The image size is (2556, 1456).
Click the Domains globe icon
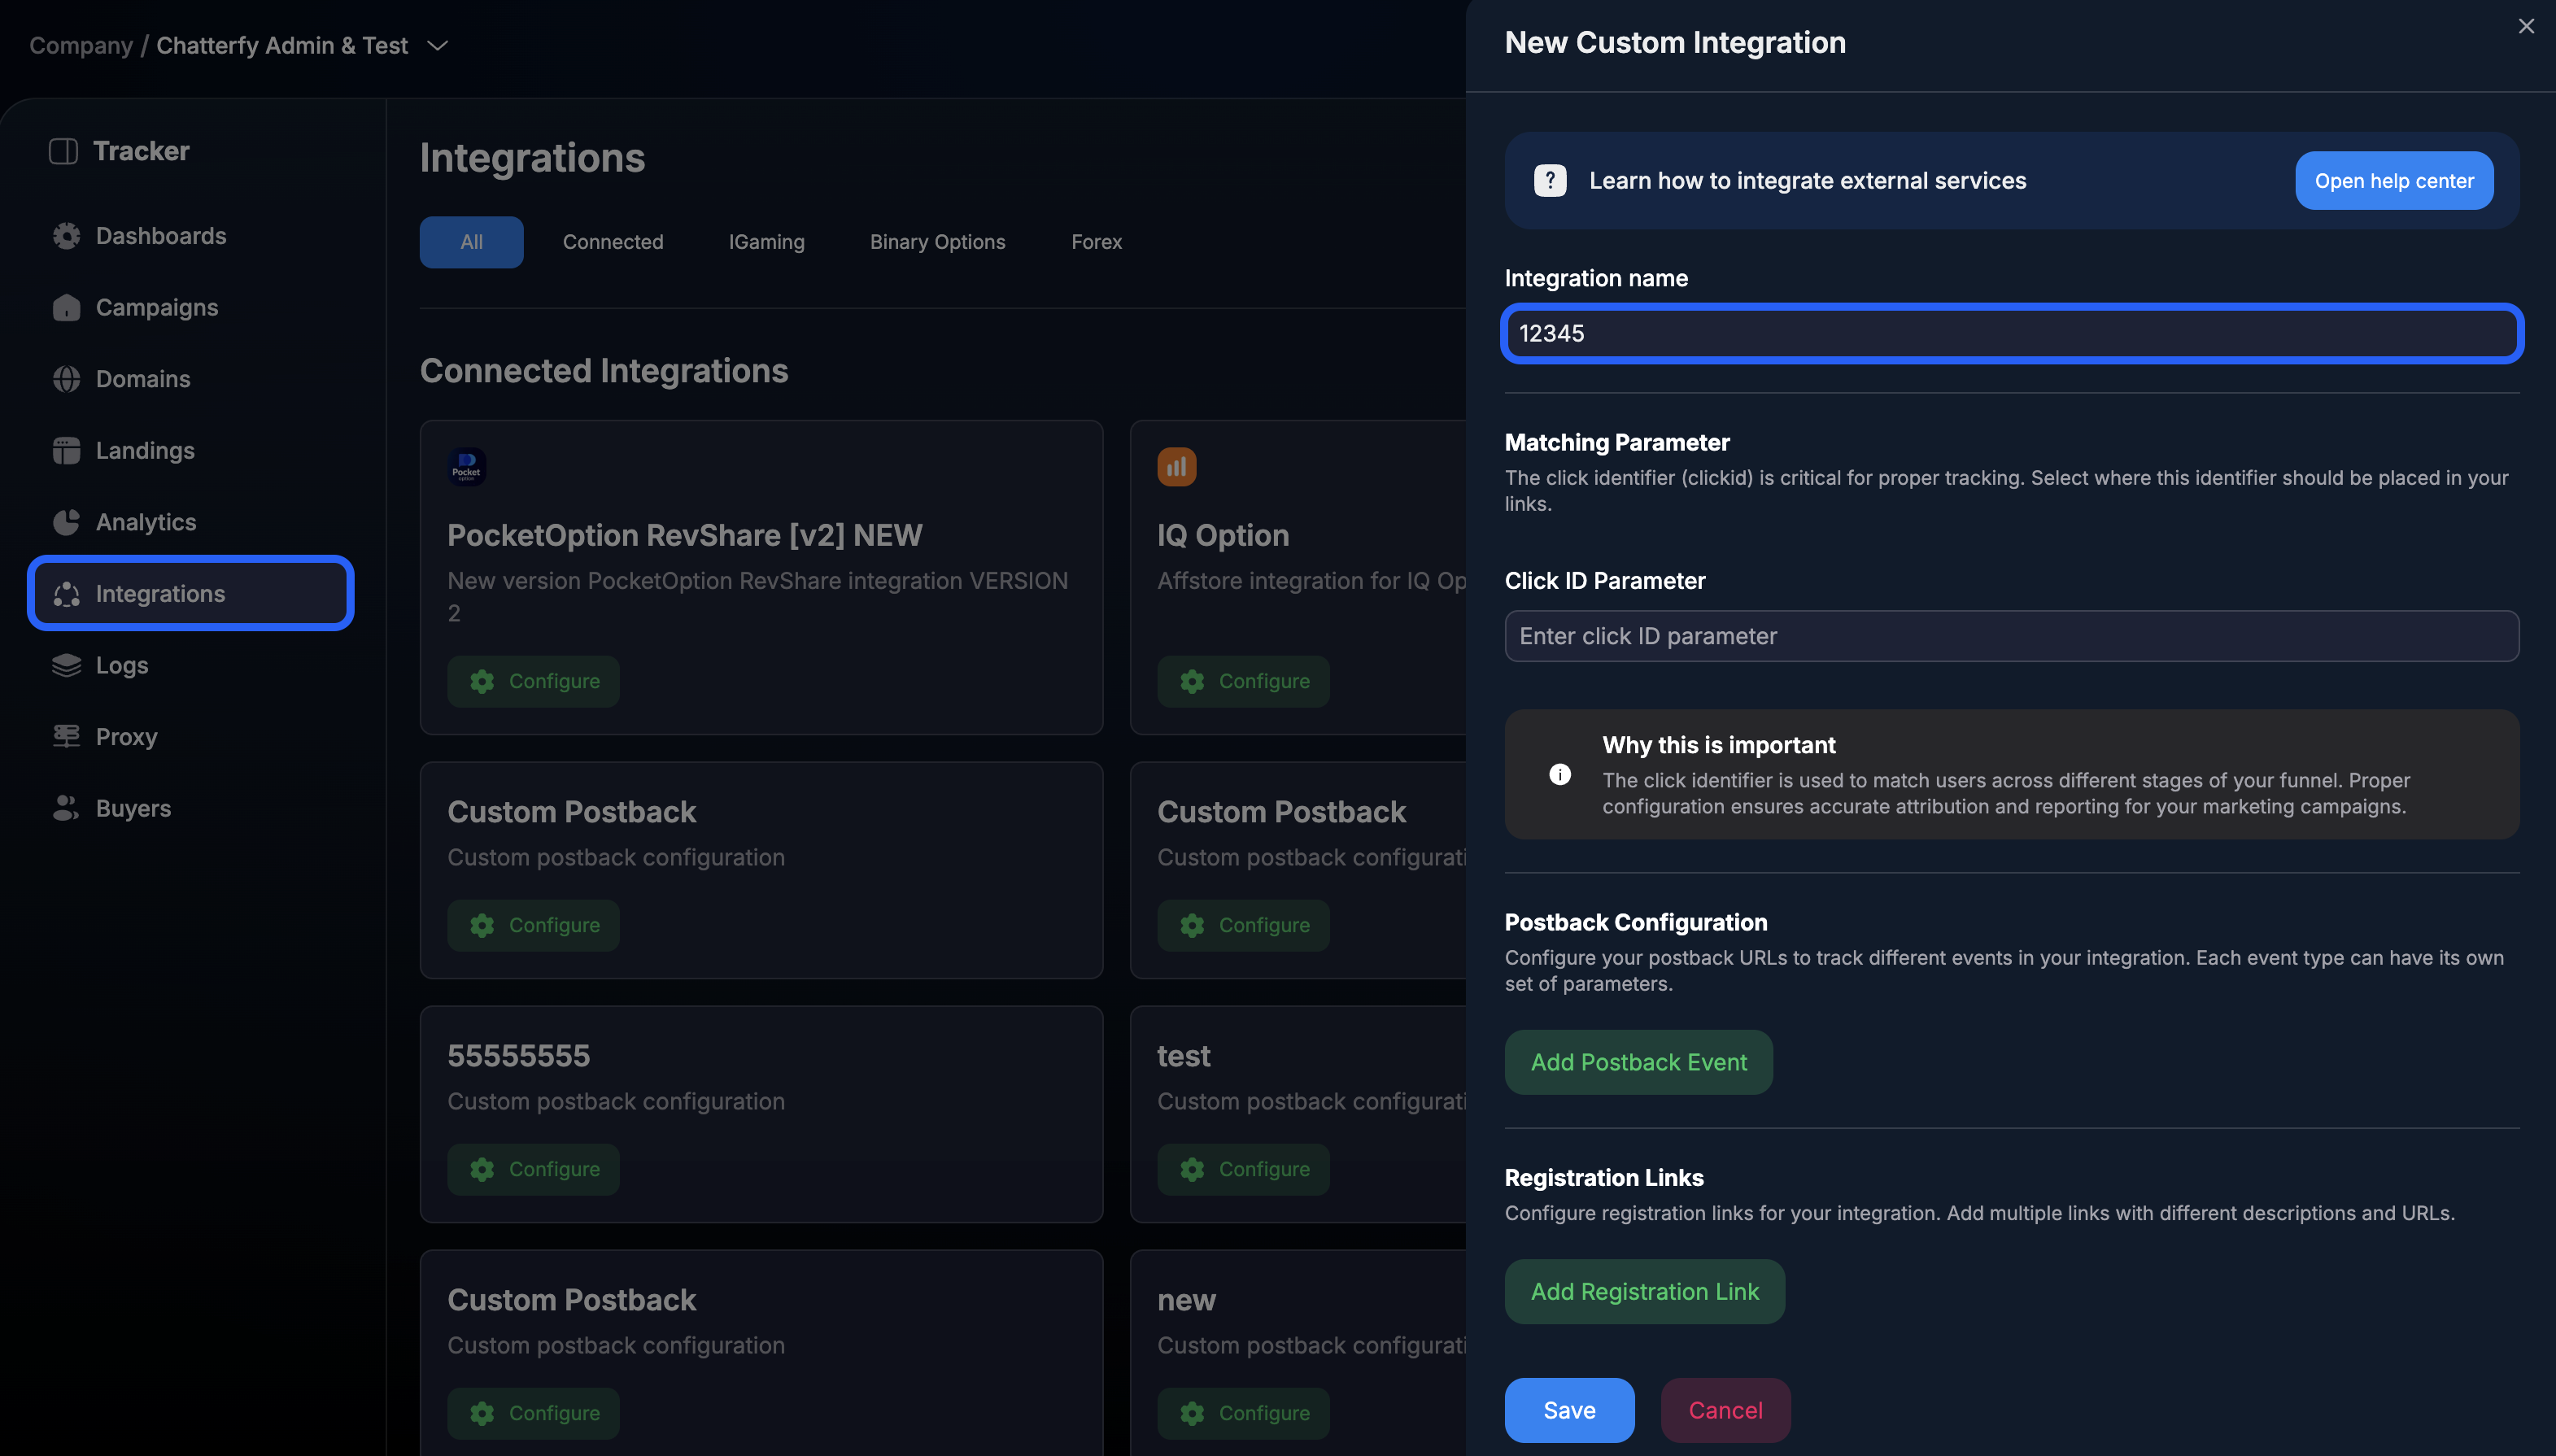click(67, 379)
